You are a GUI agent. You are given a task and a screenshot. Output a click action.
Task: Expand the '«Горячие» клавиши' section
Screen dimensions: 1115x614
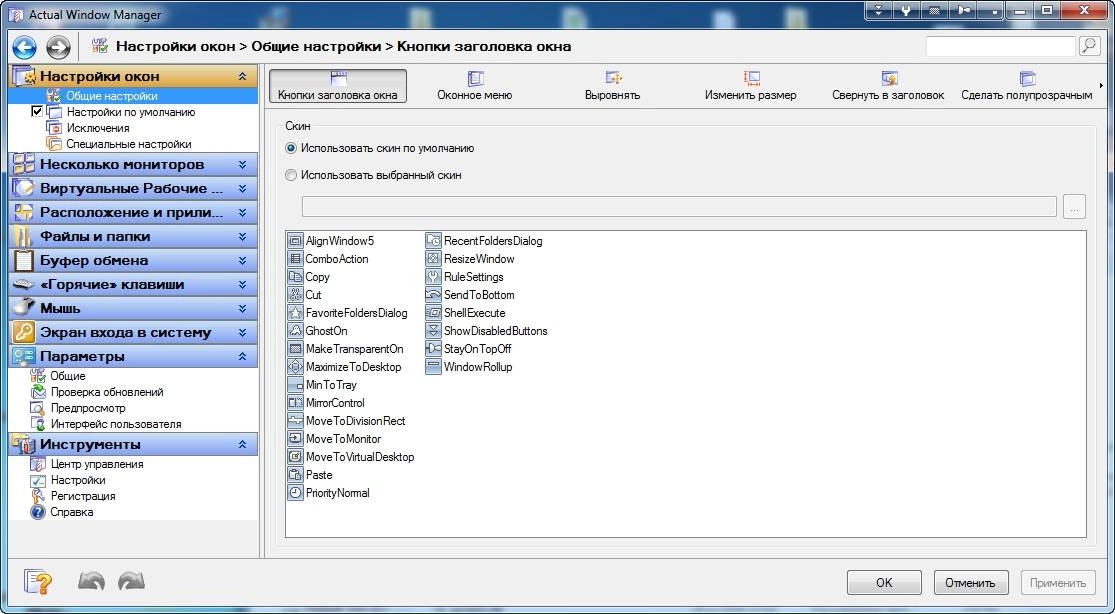click(242, 285)
